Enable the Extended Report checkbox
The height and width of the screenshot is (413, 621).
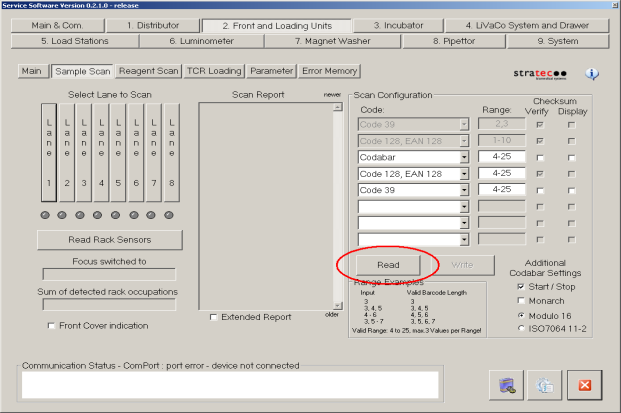click(214, 317)
